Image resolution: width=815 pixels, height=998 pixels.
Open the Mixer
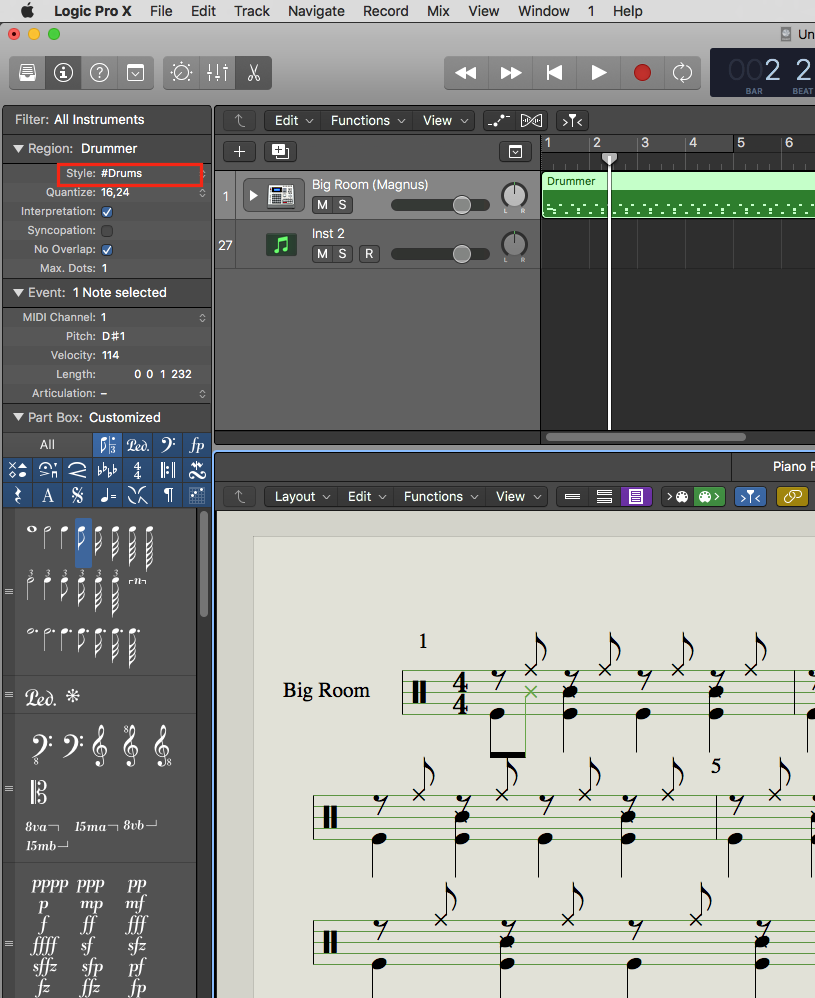point(217,73)
